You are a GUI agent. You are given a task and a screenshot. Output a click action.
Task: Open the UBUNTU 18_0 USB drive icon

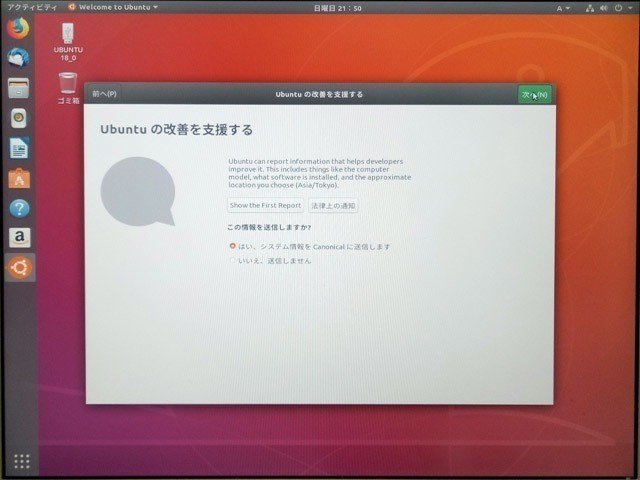pyautogui.click(x=68, y=42)
